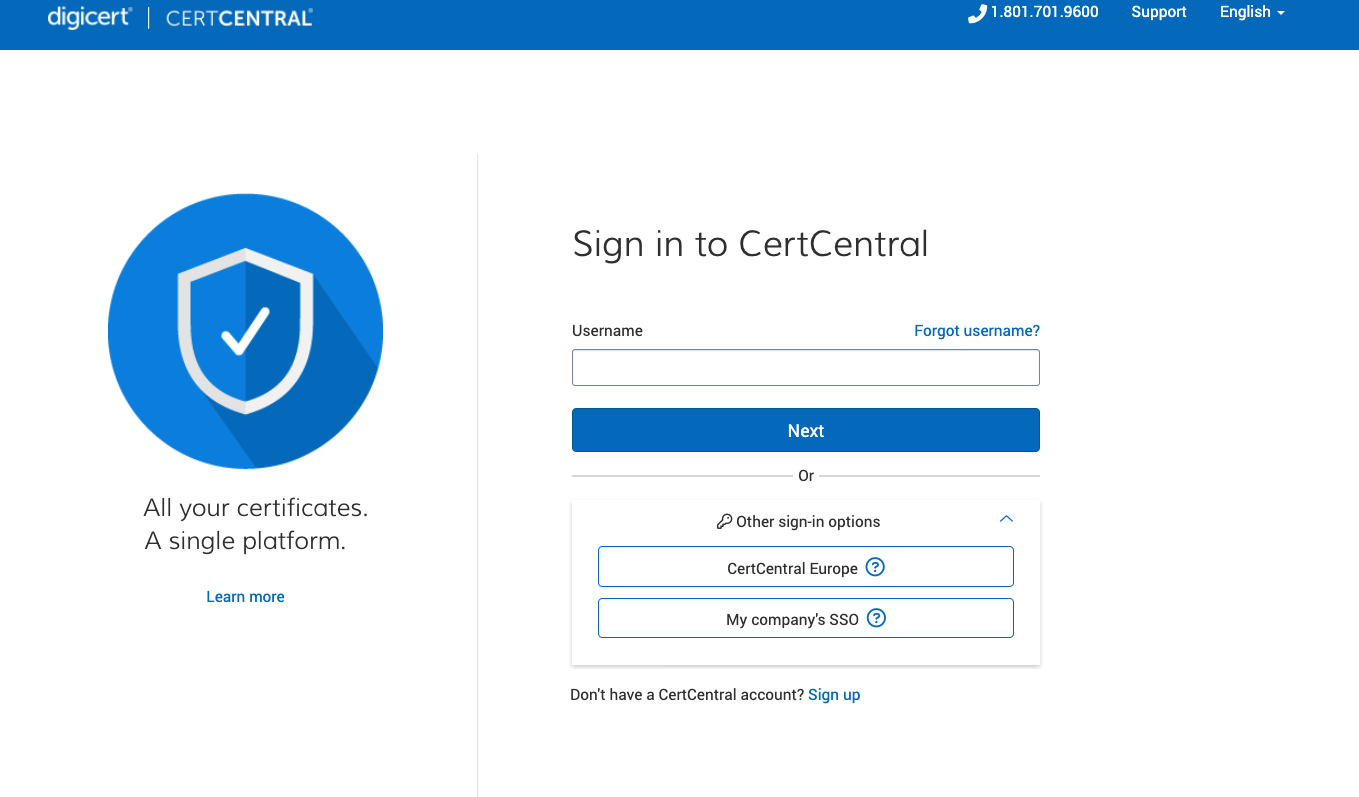
Task: Call the 1.801.701.9600 phone number
Action: (x=1043, y=12)
